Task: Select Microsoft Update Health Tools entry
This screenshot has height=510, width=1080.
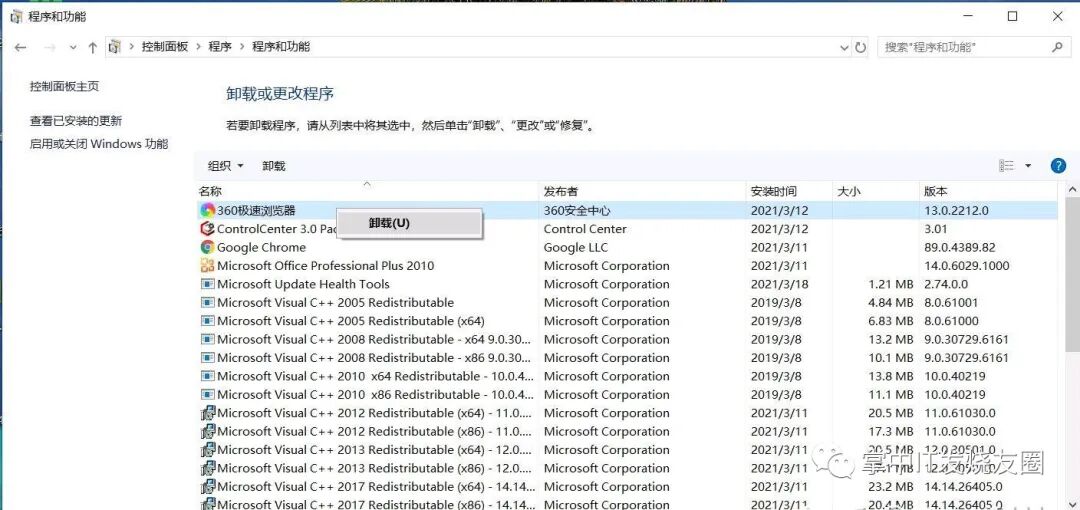Action: [303, 284]
